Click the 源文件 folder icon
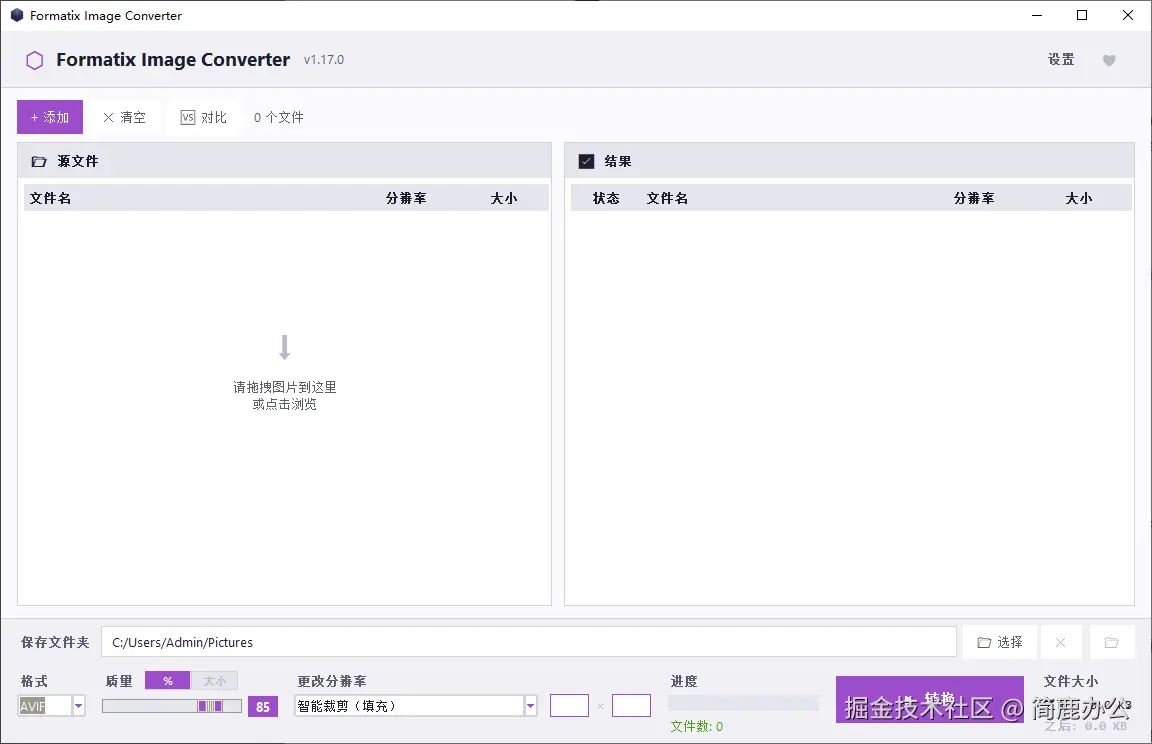Screen dimensions: 1152x744 pos(39,162)
